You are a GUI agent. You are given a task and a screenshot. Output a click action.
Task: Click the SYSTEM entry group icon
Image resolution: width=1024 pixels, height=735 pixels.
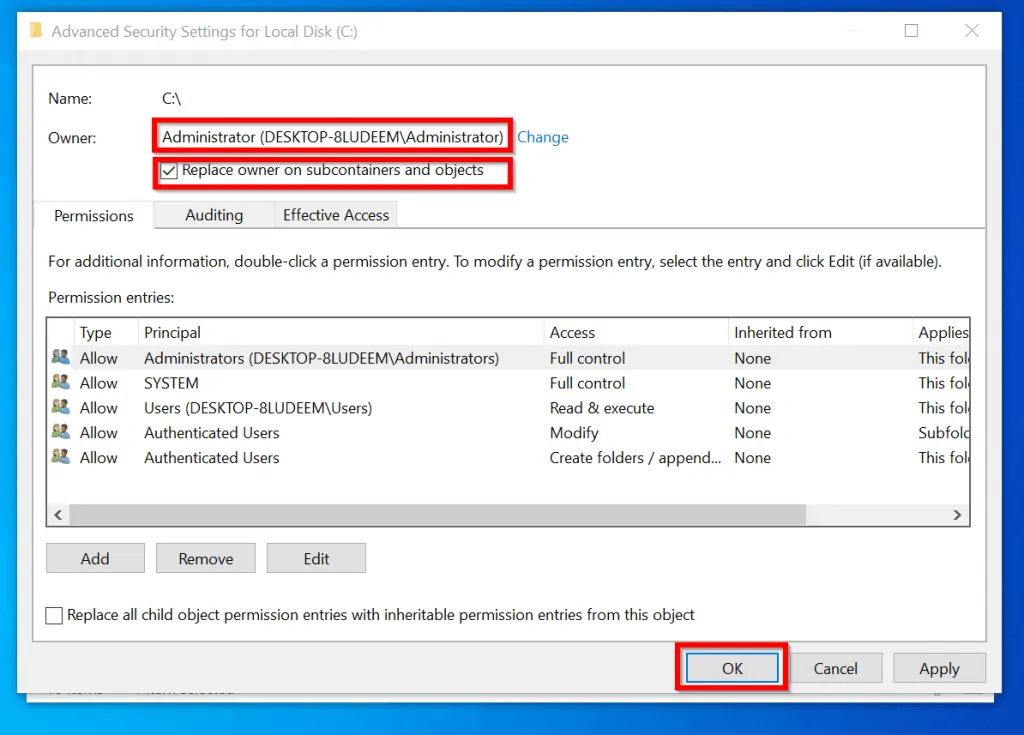point(61,382)
